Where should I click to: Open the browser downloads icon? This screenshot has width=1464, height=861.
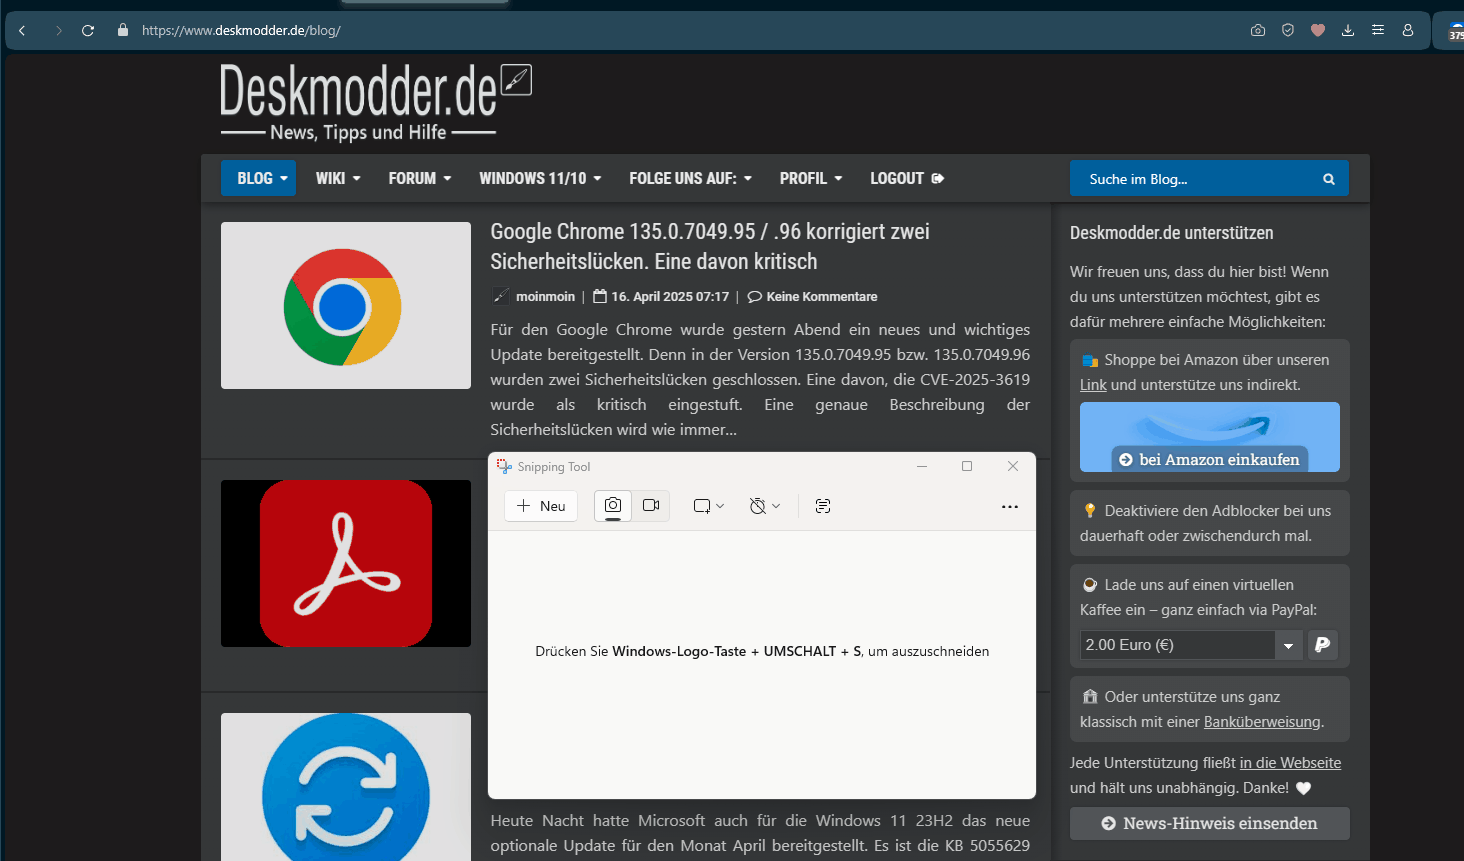click(x=1348, y=30)
